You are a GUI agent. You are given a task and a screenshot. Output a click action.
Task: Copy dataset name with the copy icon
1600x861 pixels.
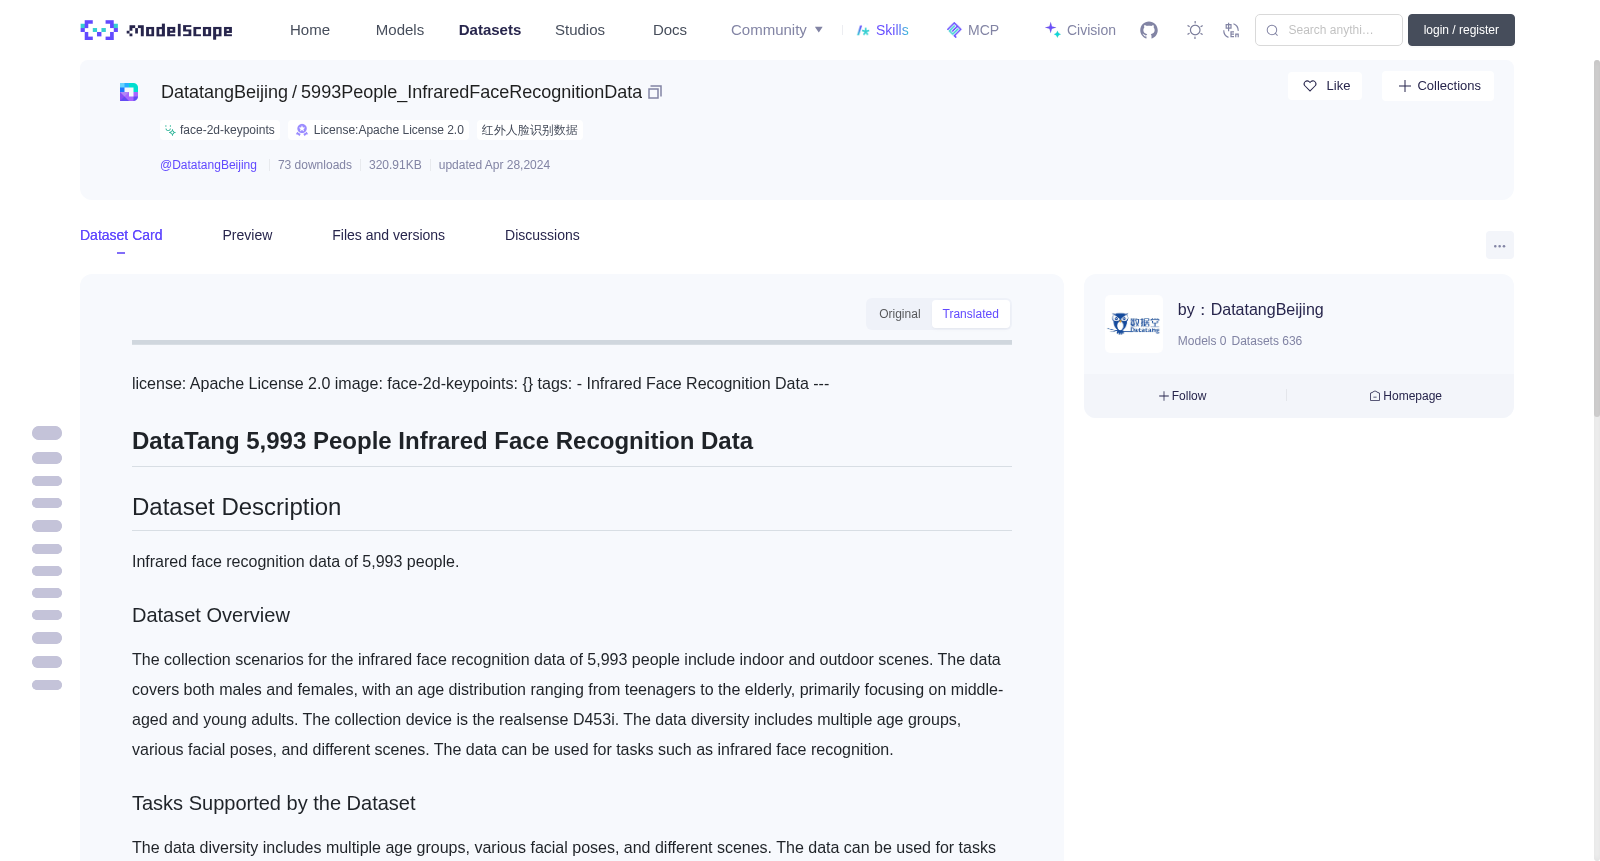click(x=655, y=92)
